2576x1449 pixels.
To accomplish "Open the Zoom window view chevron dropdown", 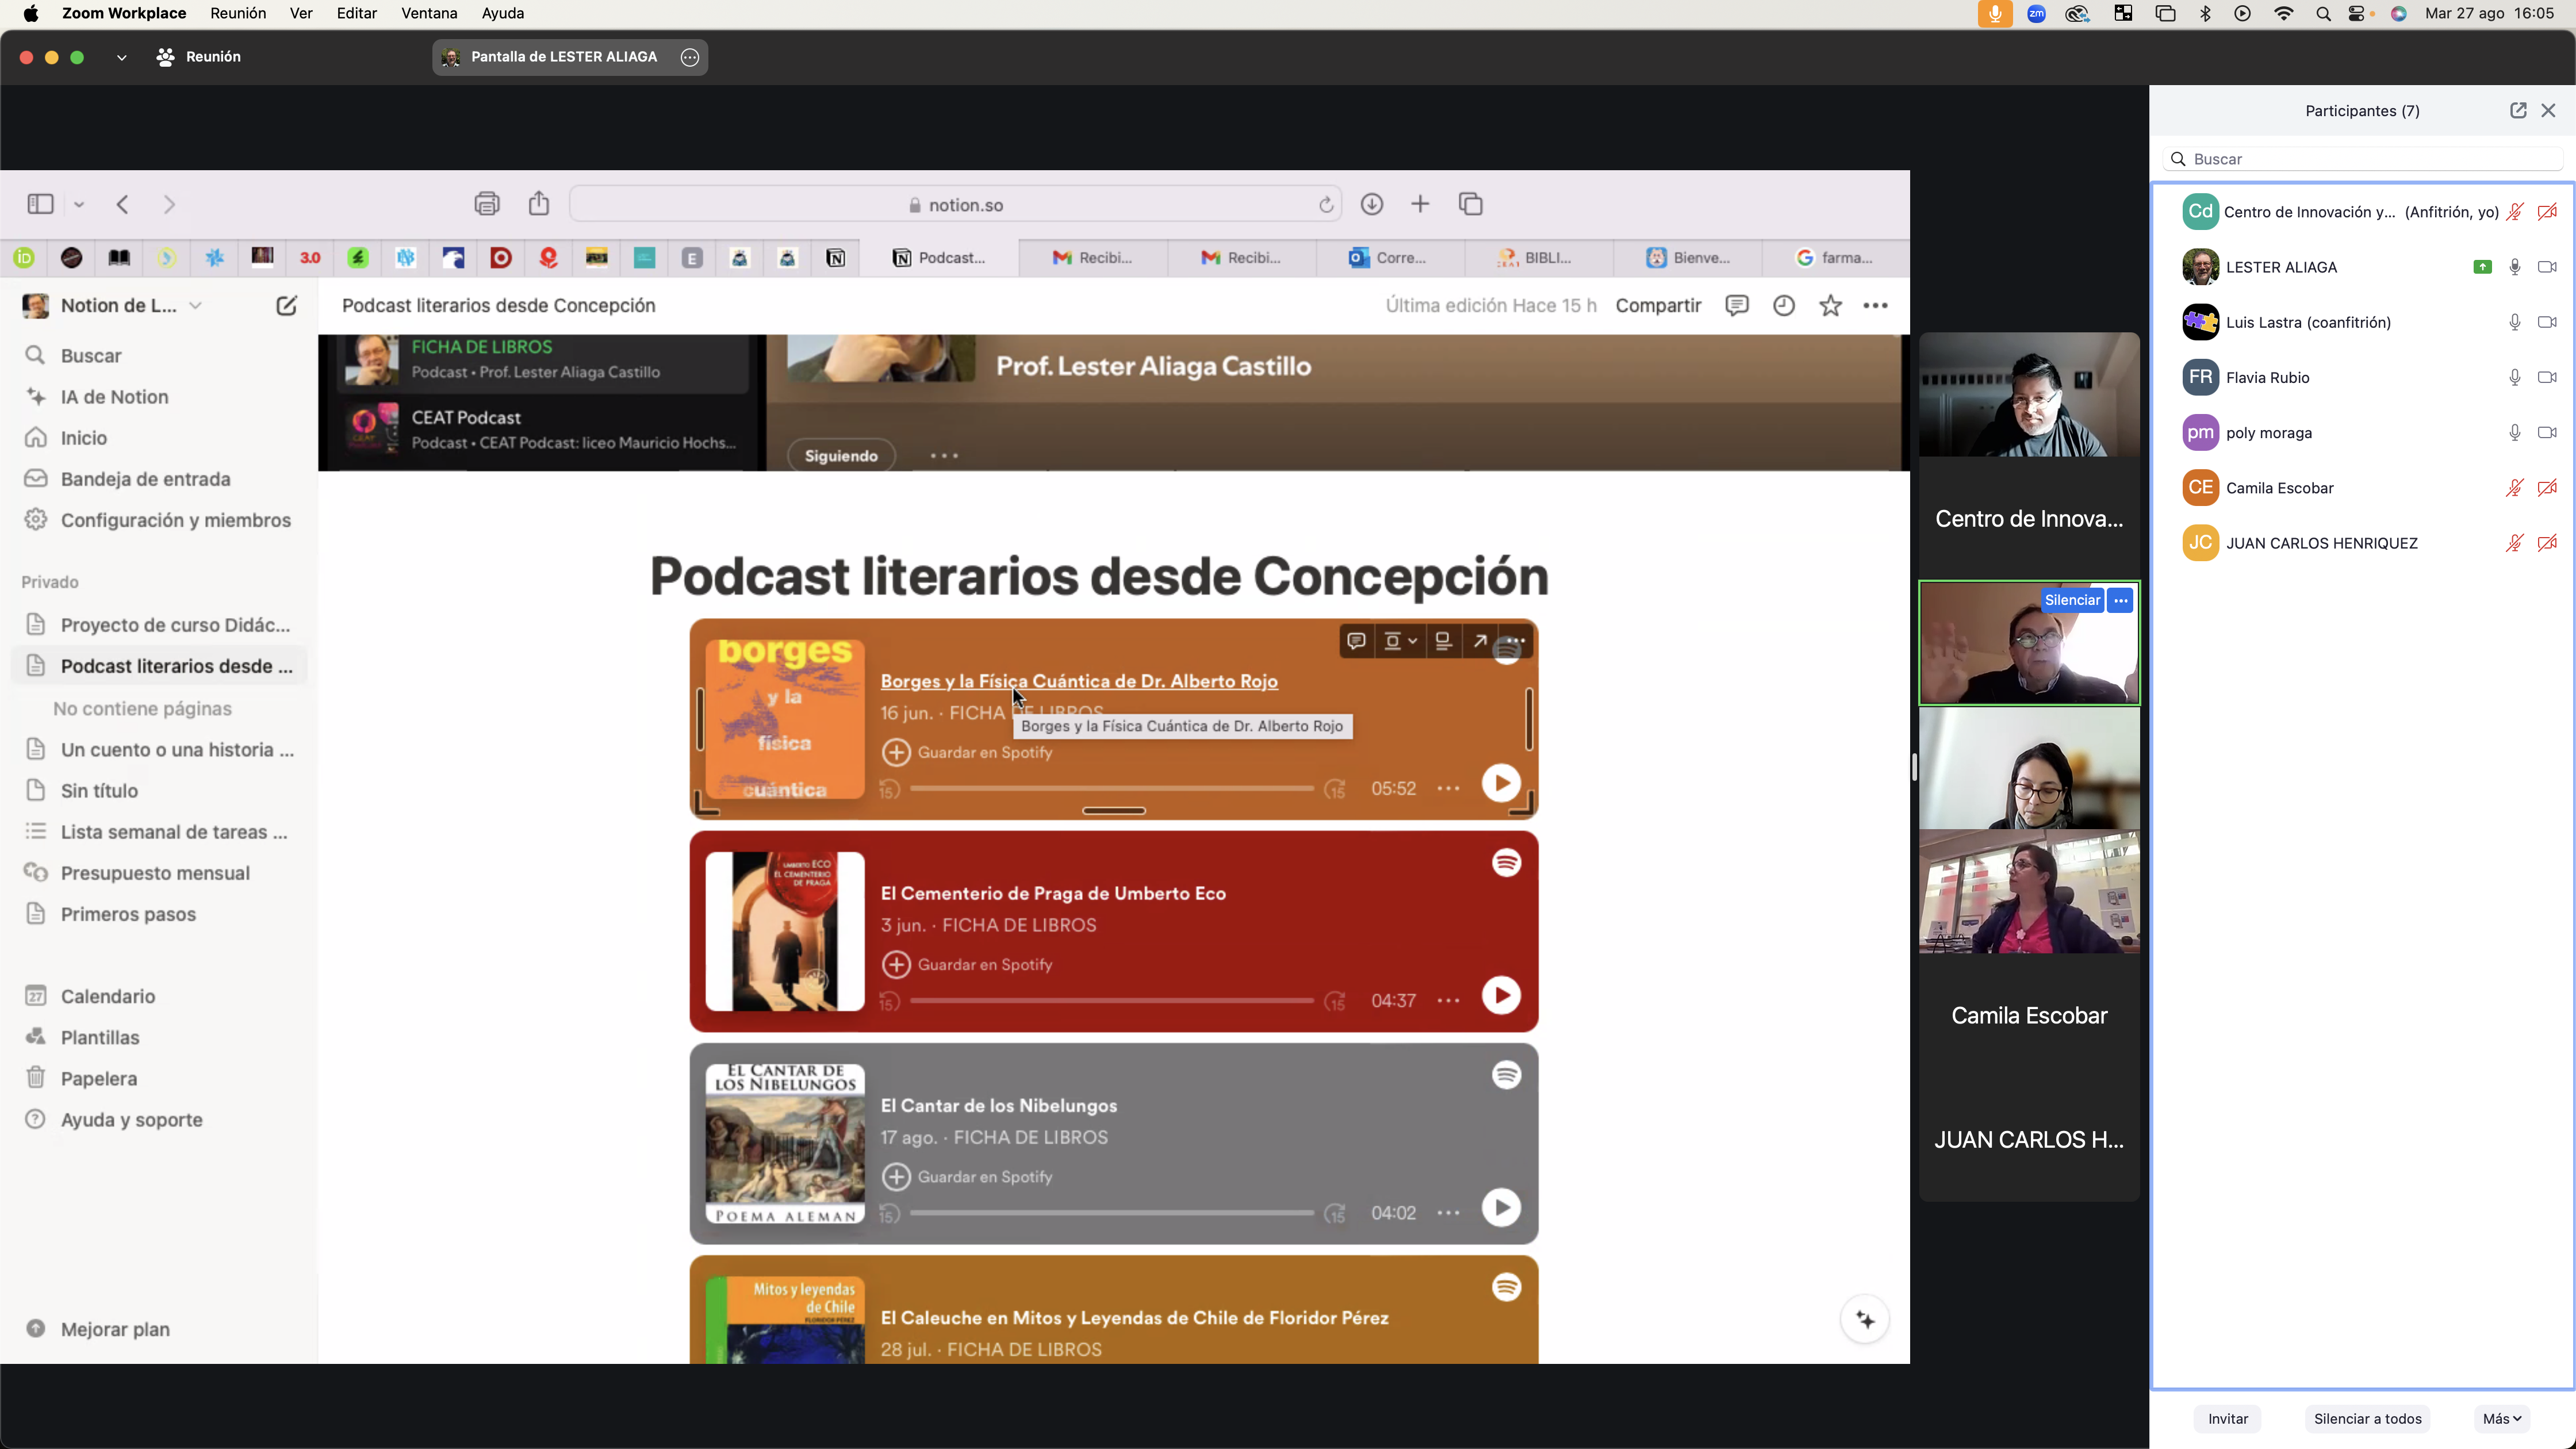I will (x=121, y=57).
